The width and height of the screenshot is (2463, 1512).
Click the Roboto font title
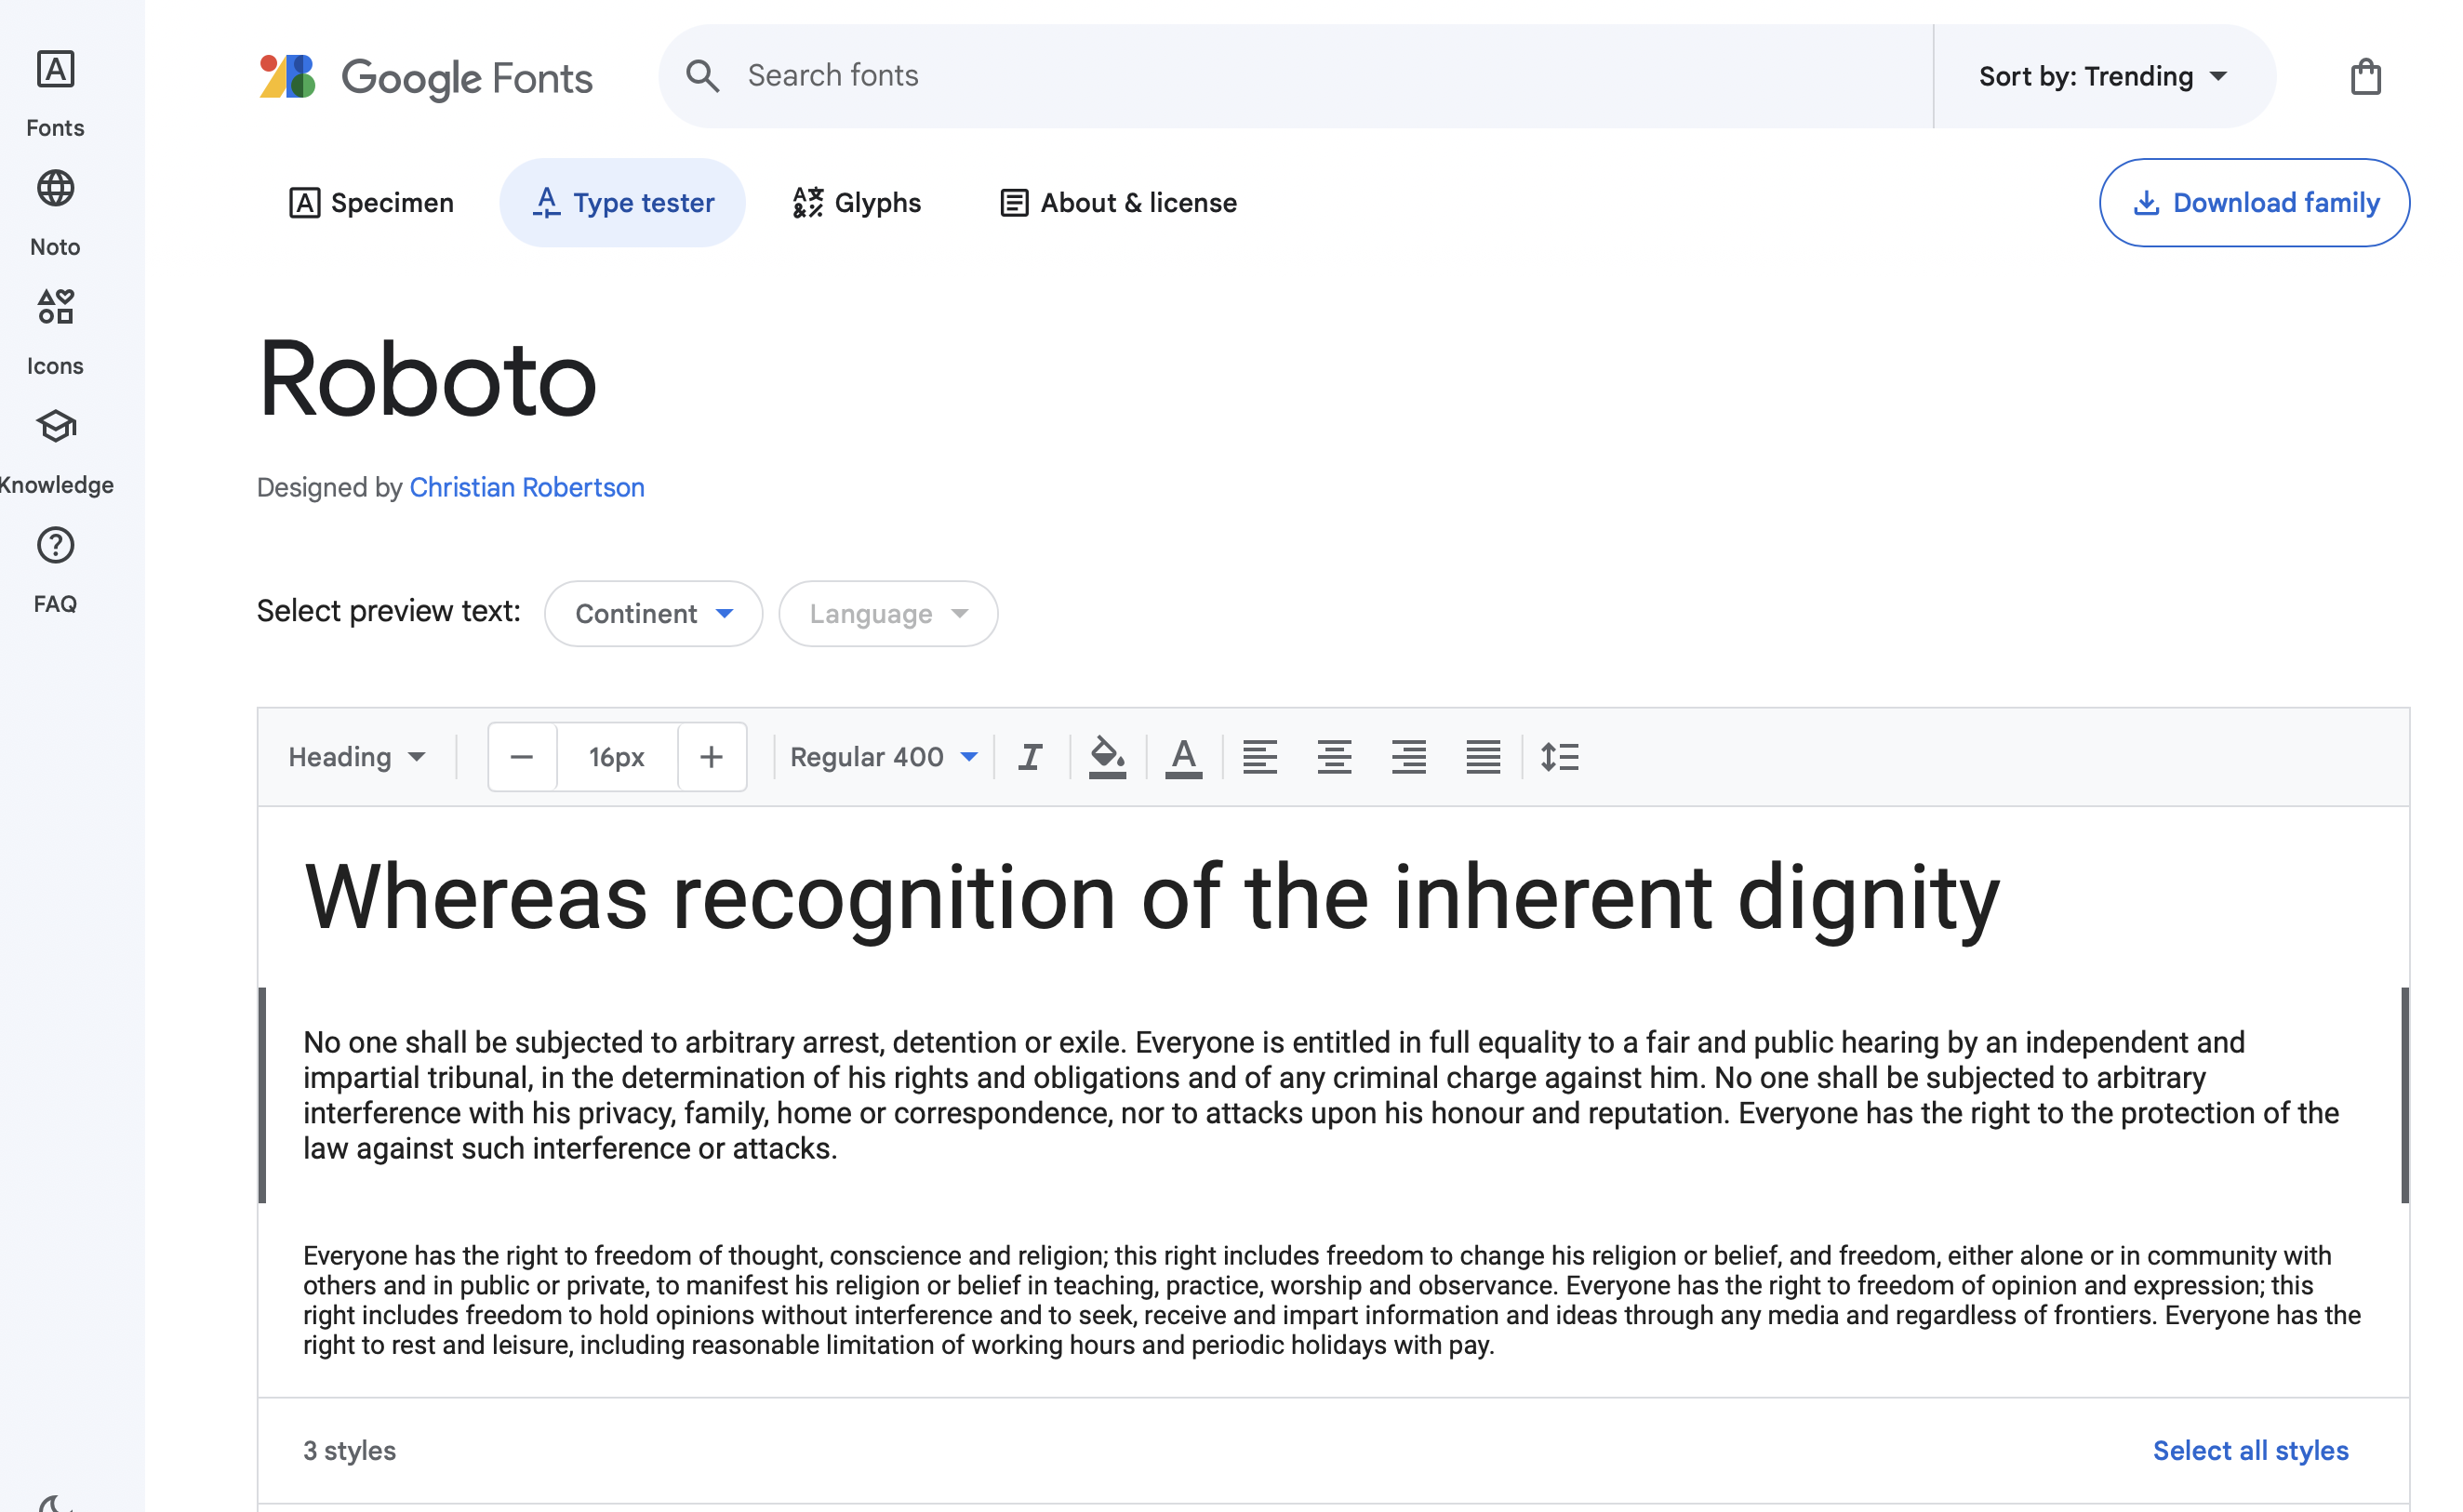[x=427, y=379]
